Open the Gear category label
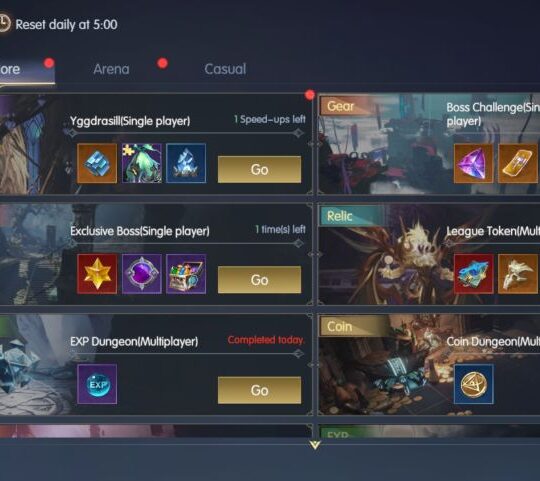 (x=341, y=106)
